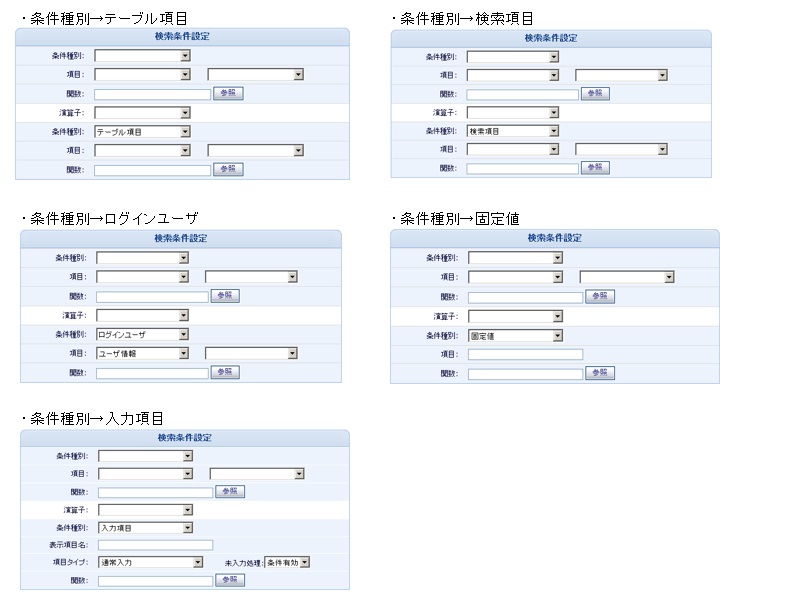Open 演算子 dropdown in 固定値 panel
Viewport: 795px width, 614px height.
(x=515, y=316)
